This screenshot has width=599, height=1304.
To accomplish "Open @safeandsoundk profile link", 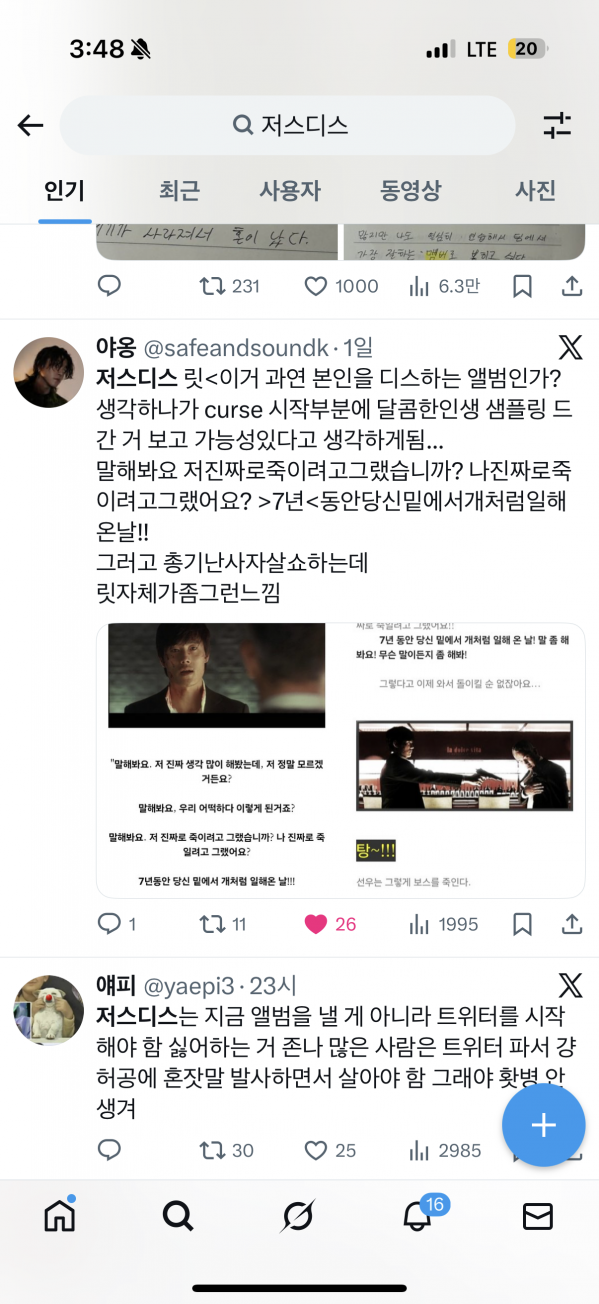I will pyautogui.click(x=237, y=348).
